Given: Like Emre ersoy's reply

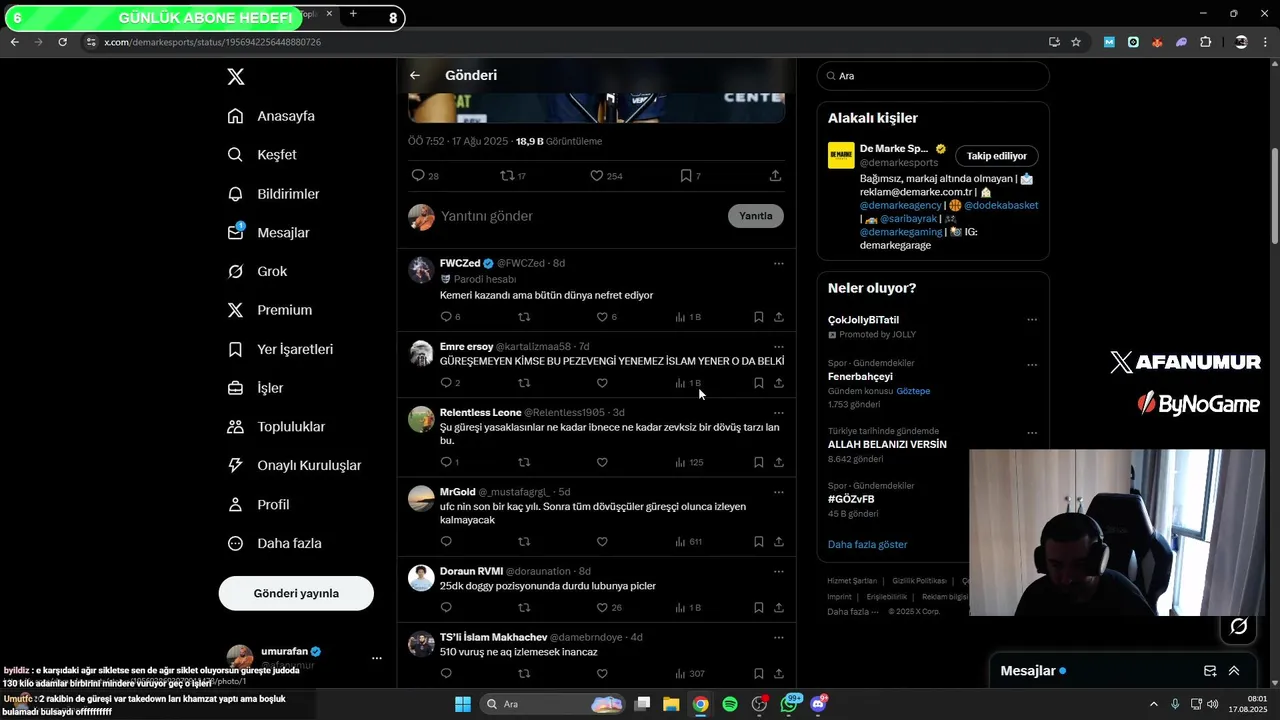Looking at the screenshot, I should (x=602, y=383).
